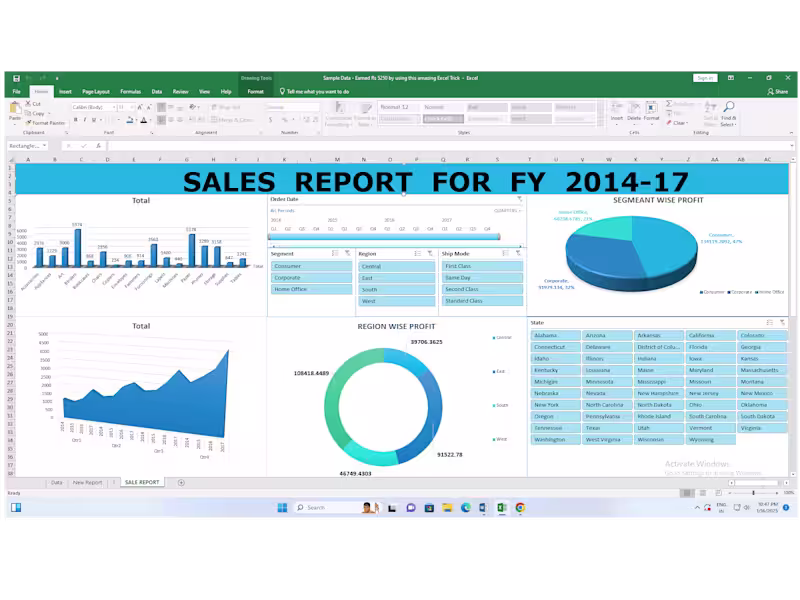The image size is (800, 600).
Task: Apply Bold formatting from the Font group
Action: (x=76, y=120)
